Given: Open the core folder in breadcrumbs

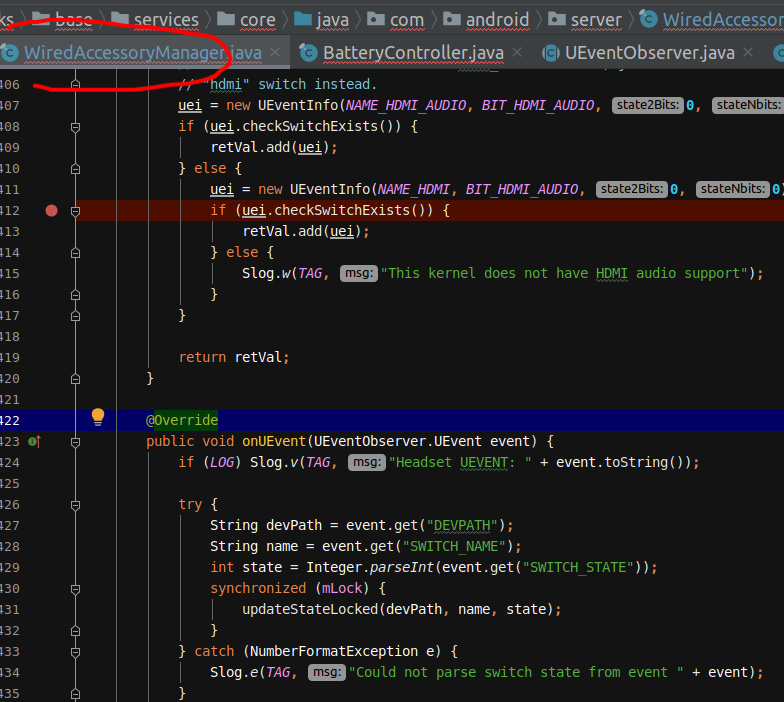Looking at the screenshot, I should pyautogui.click(x=258, y=20).
